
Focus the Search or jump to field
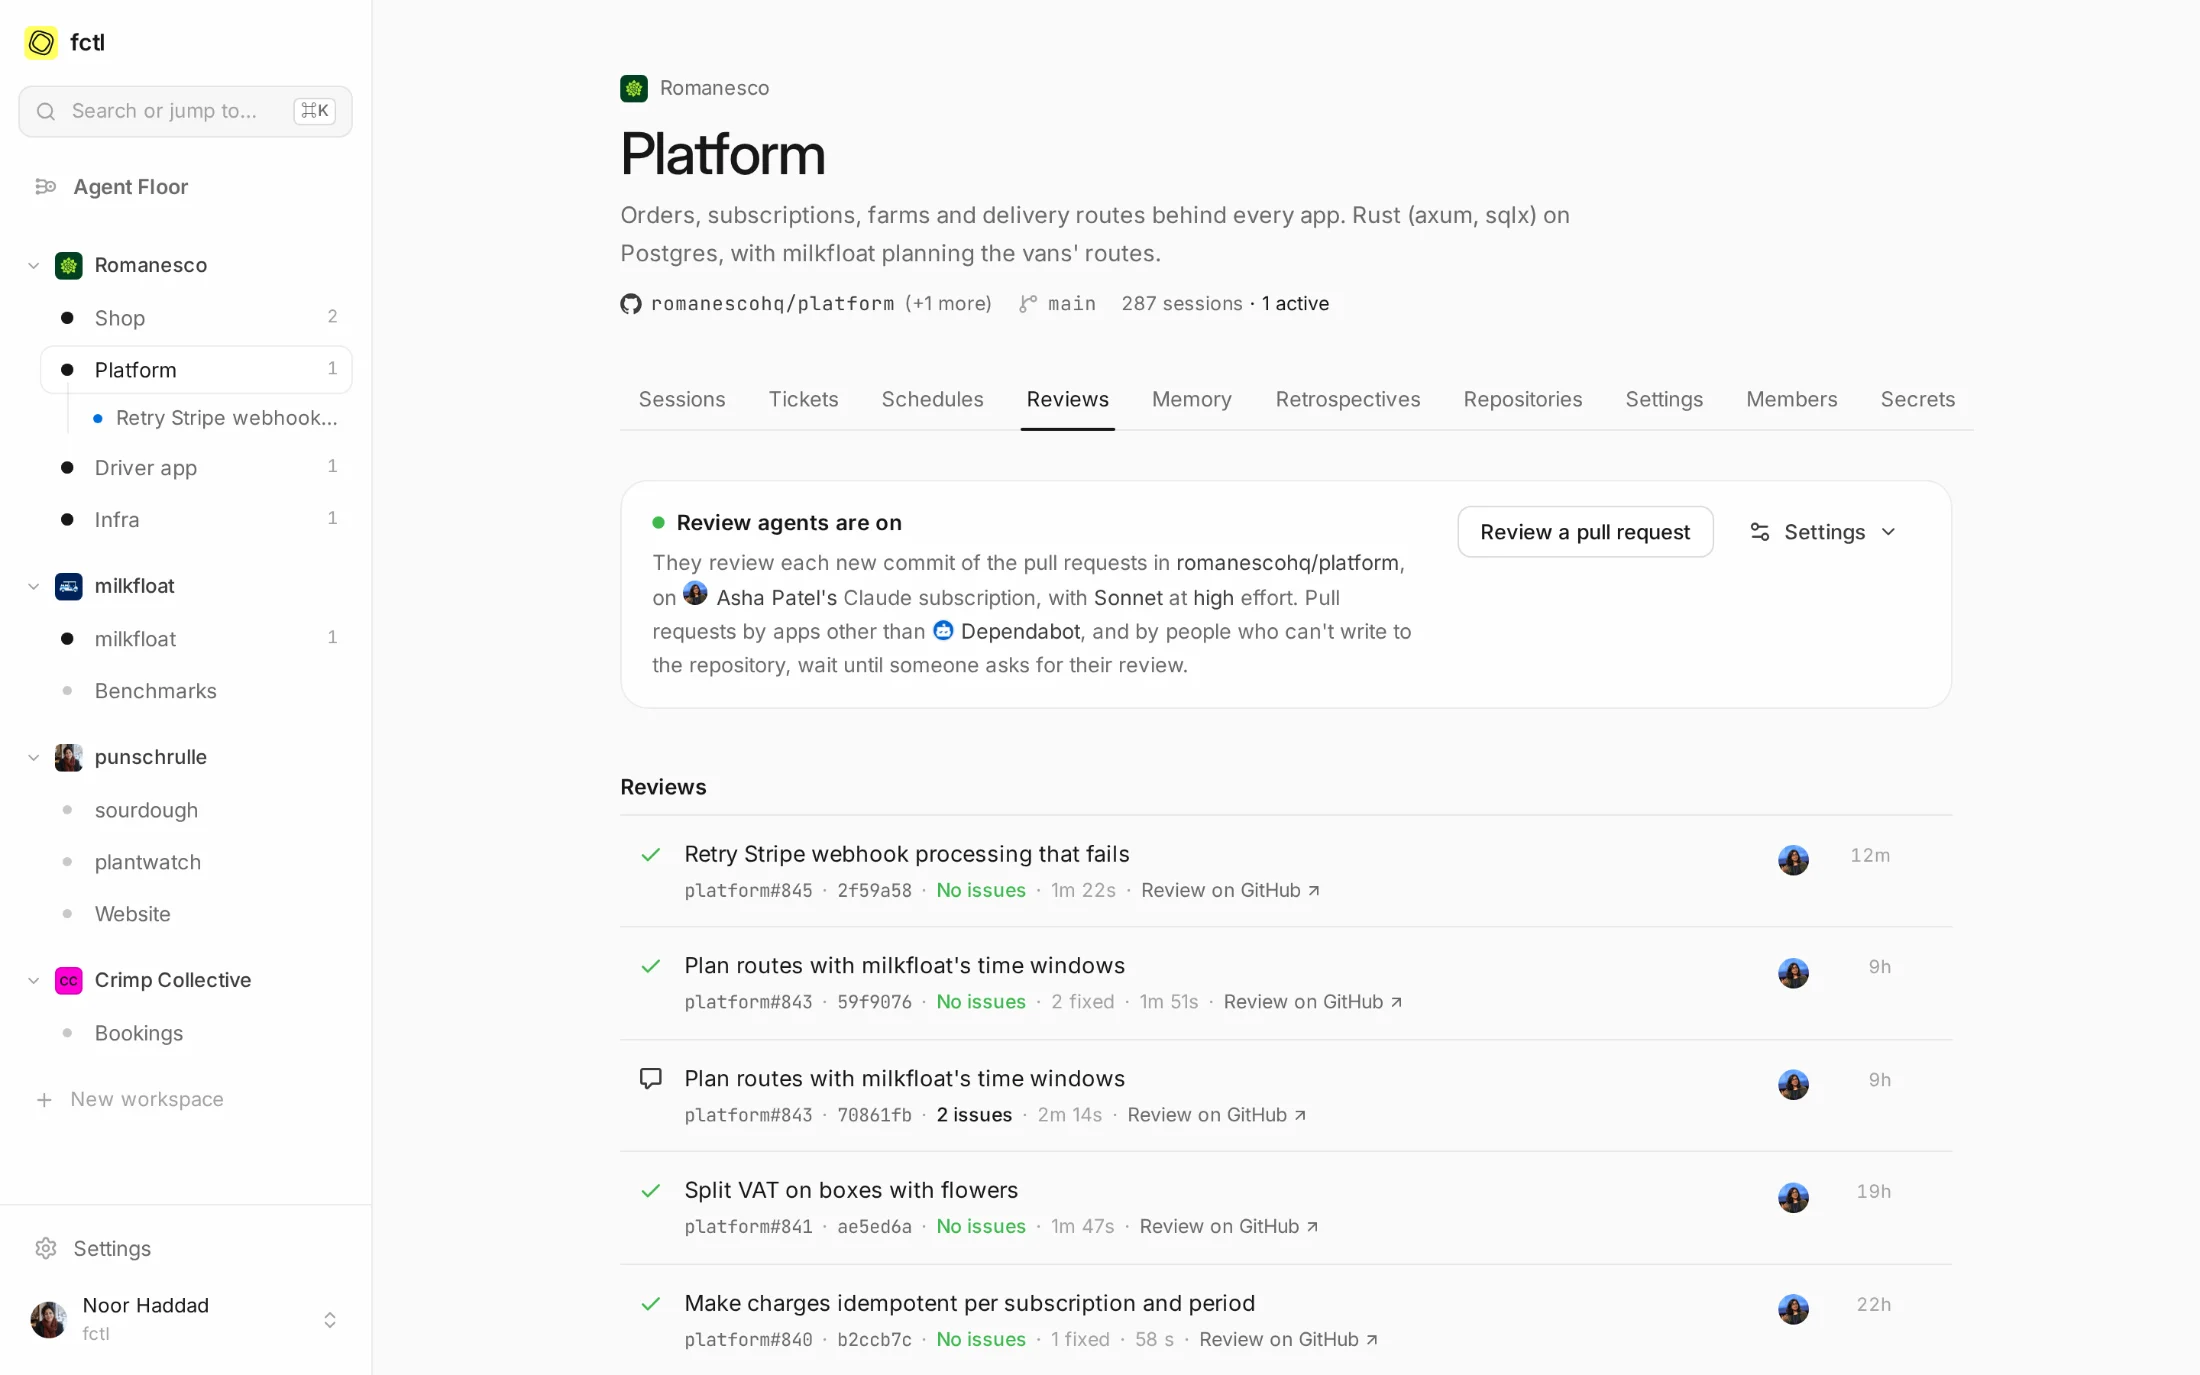pyautogui.click(x=185, y=111)
